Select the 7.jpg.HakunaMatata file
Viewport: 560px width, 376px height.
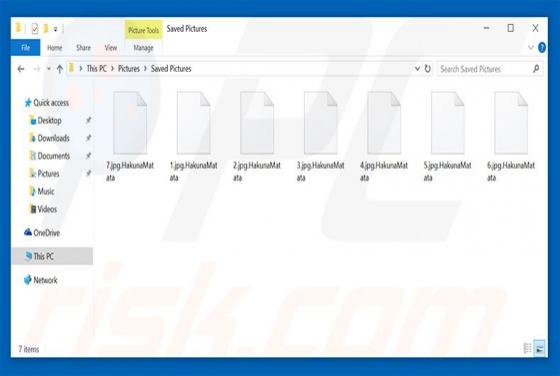click(x=130, y=136)
